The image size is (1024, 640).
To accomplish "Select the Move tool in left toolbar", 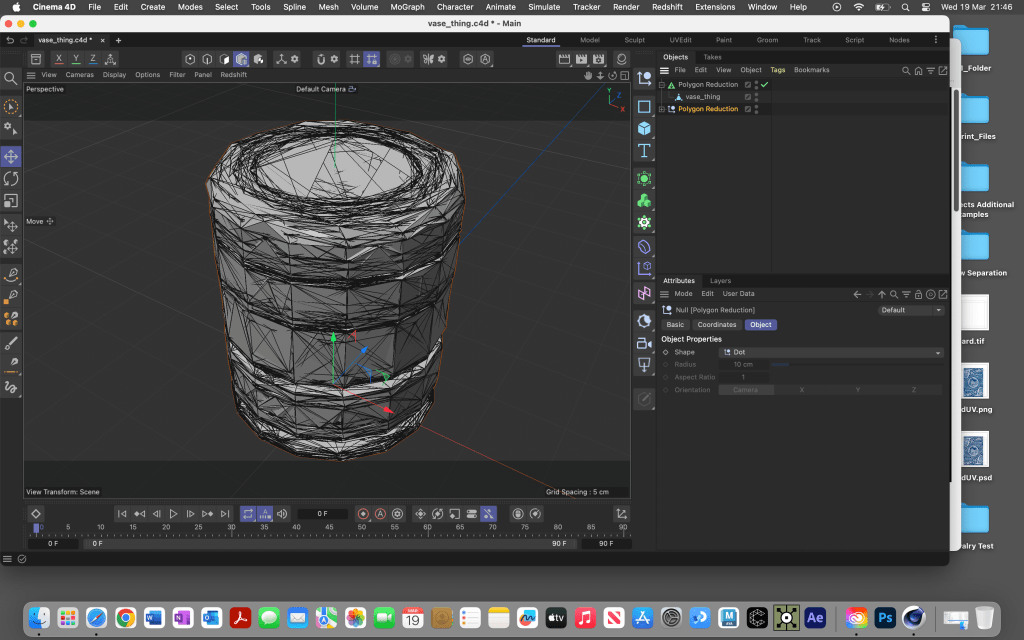I will [11, 157].
